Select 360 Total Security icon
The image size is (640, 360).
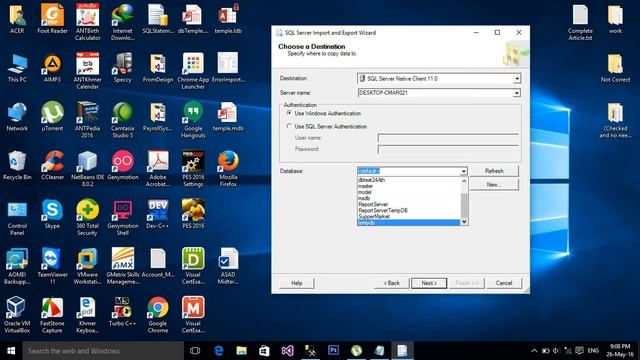pos(87,217)
